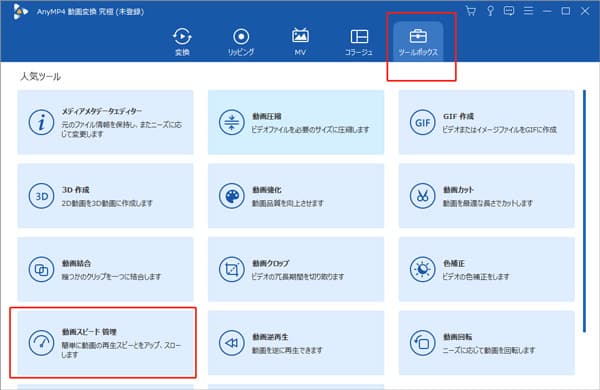Image resolution: width=600 pixels, height=390 pixels.
Task: Open the hamburger menu icon
Action: pos(528,11)
